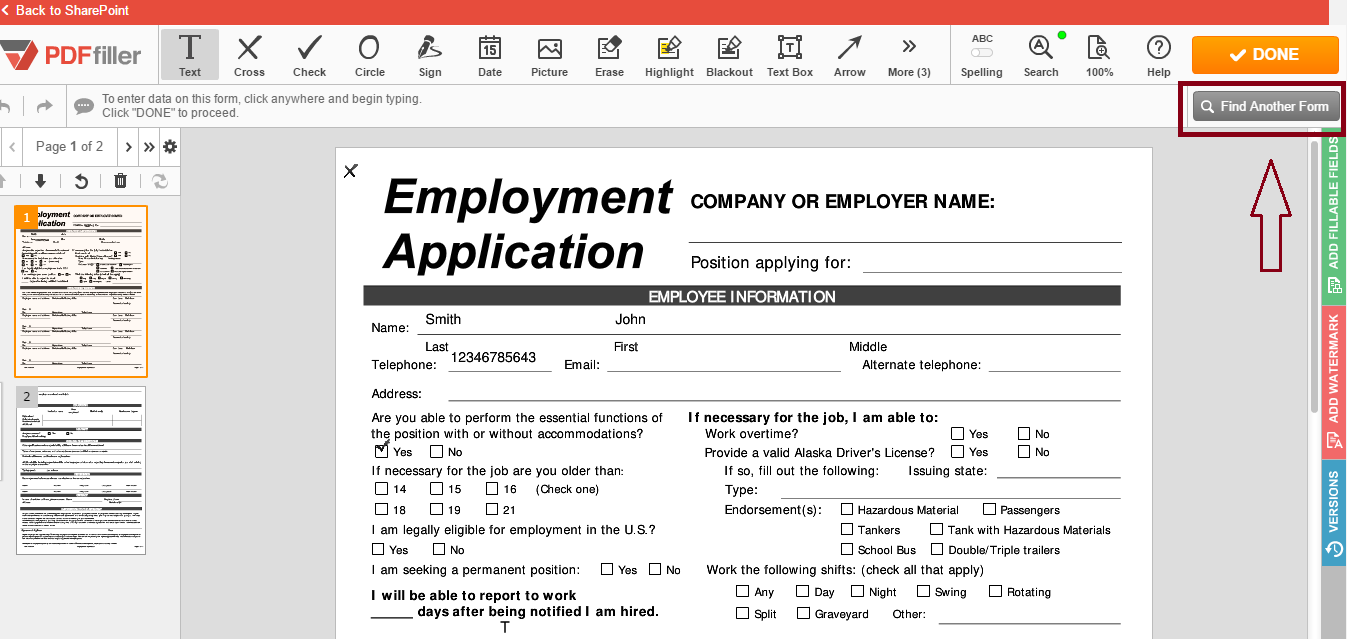Click the orange DONE button

(1265, 55)
